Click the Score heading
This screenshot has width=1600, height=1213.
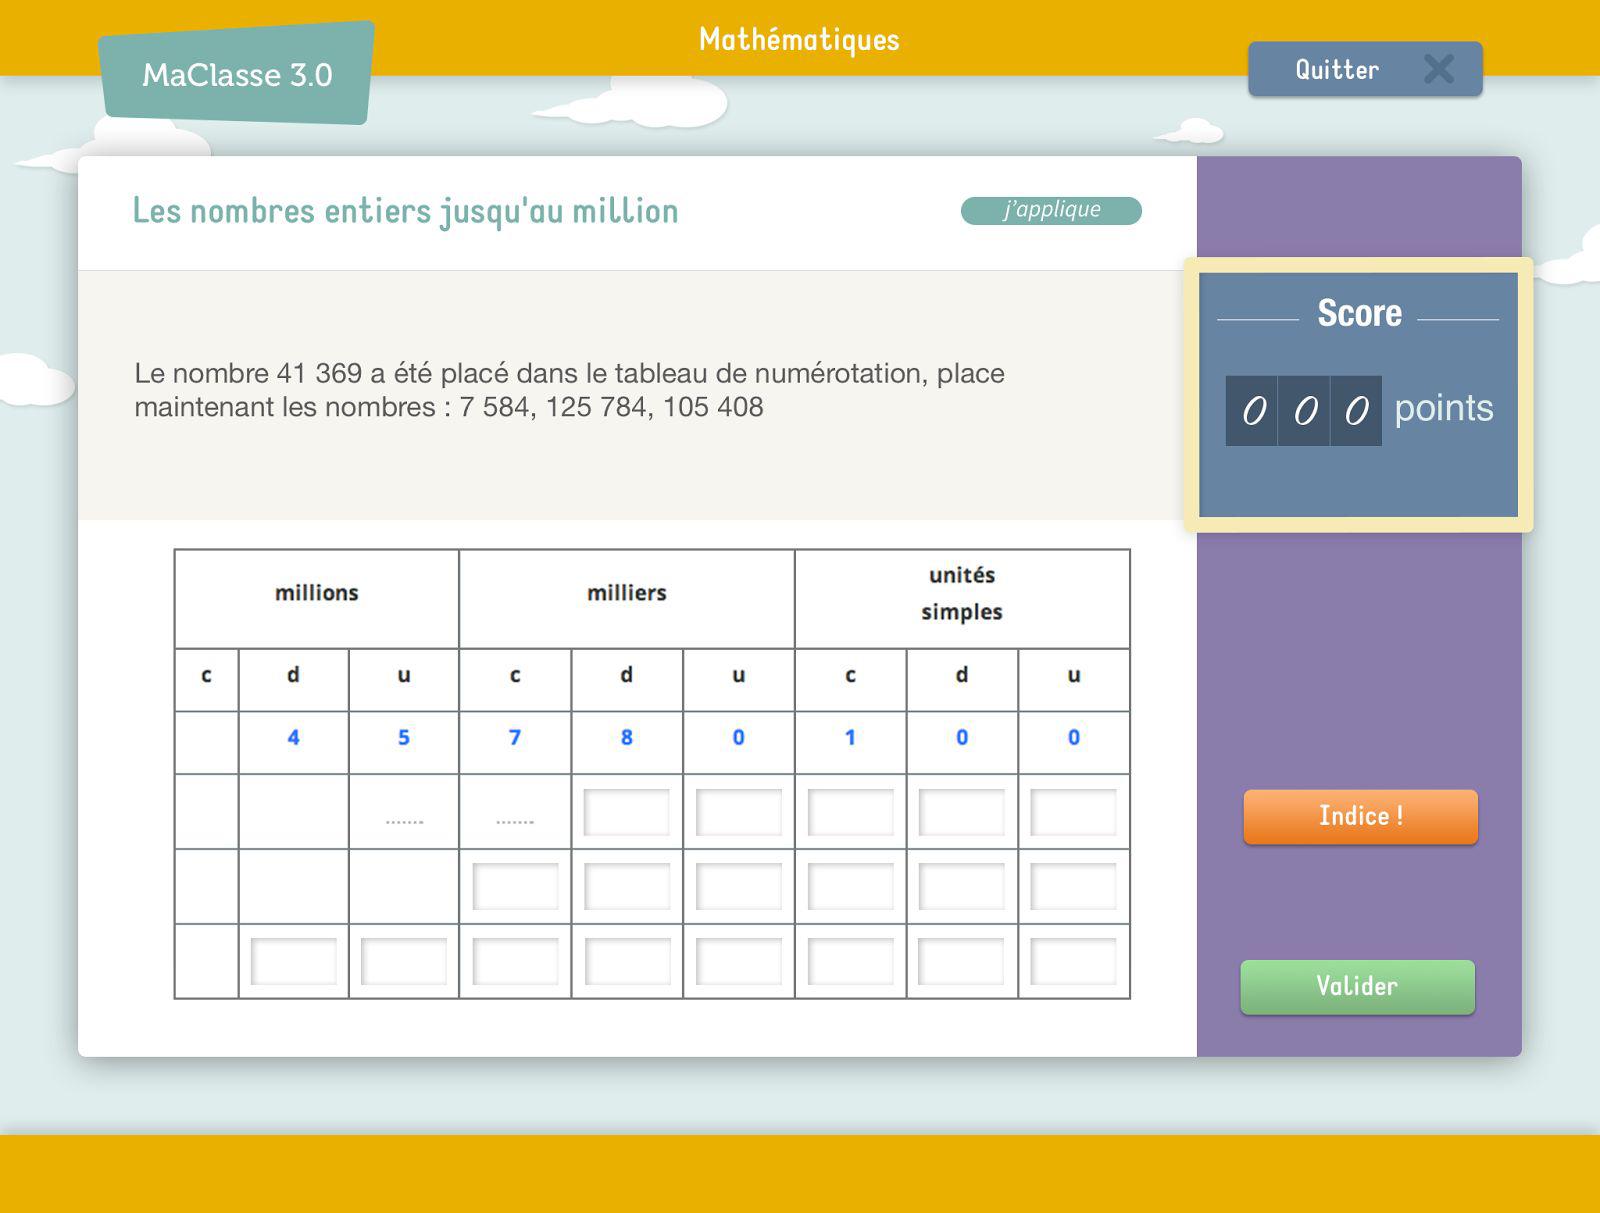(x=1359, y=313)
